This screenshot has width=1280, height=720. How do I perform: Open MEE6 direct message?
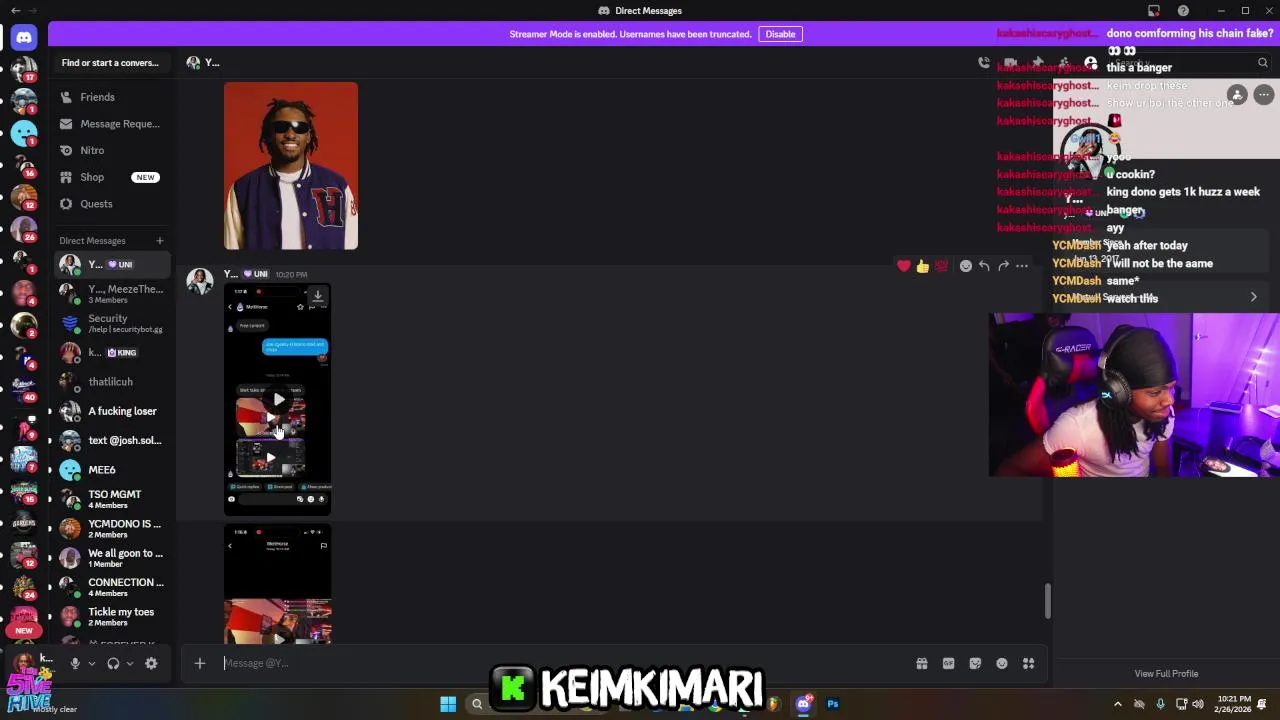[x=112, y=470]
